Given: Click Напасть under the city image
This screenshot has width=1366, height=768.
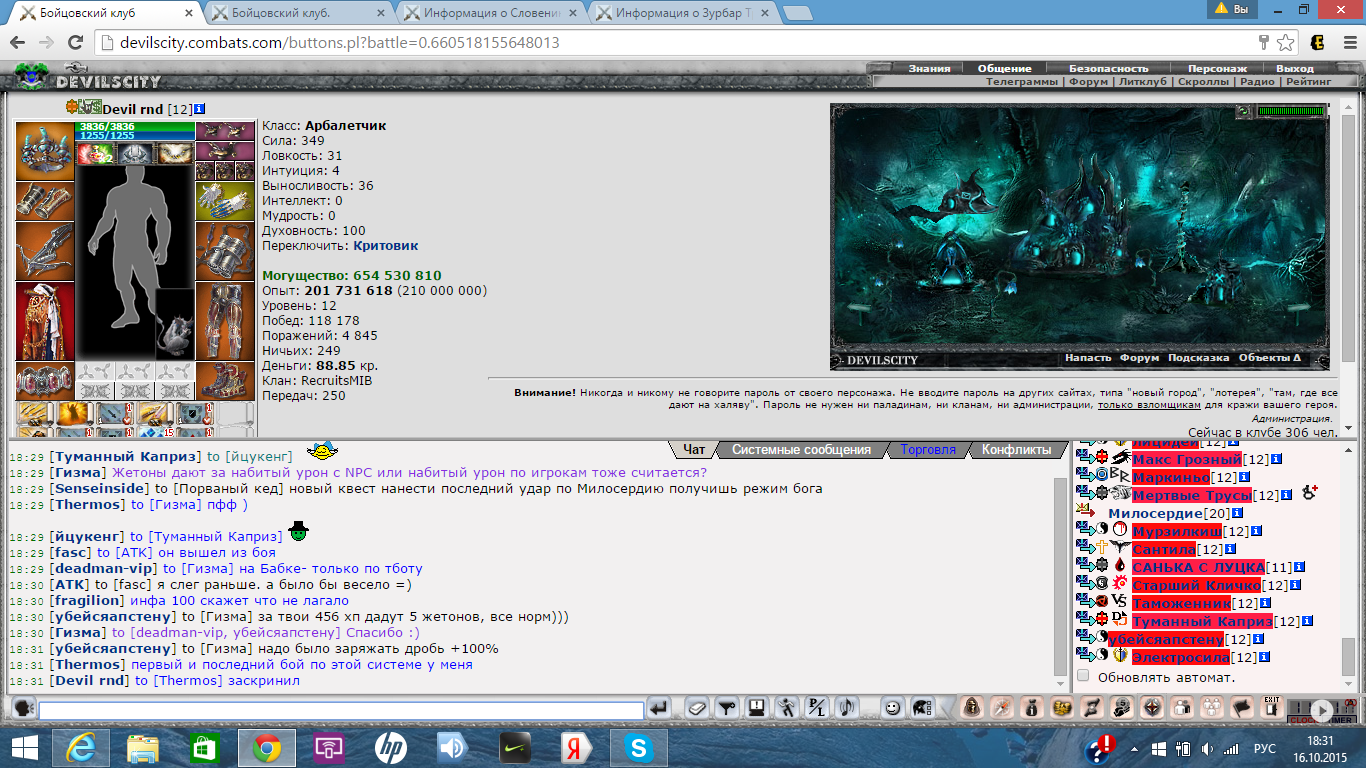Looking at the screenshot, I should coord(1088,358).
